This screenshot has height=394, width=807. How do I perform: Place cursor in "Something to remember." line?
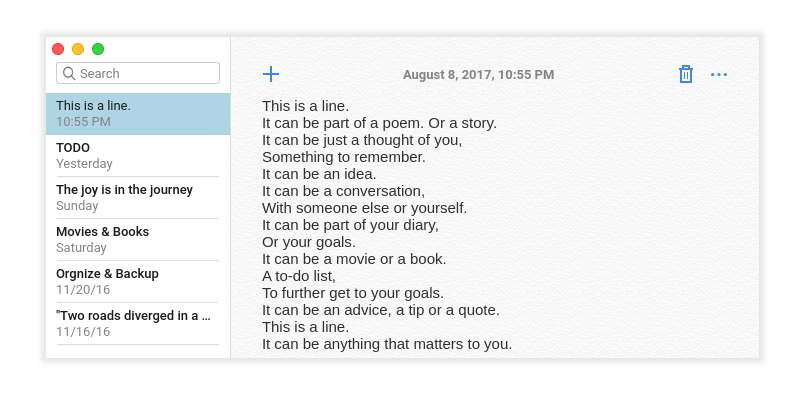click(344, 157)
